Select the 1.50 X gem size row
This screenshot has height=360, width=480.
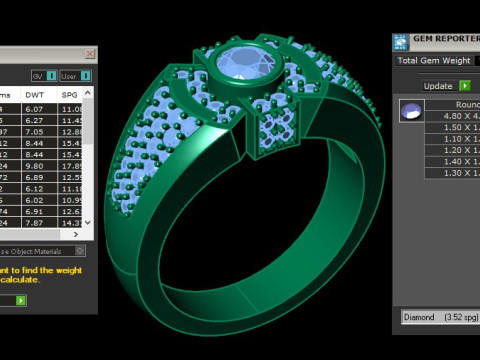pyautogui.click(x=453, y=127)
